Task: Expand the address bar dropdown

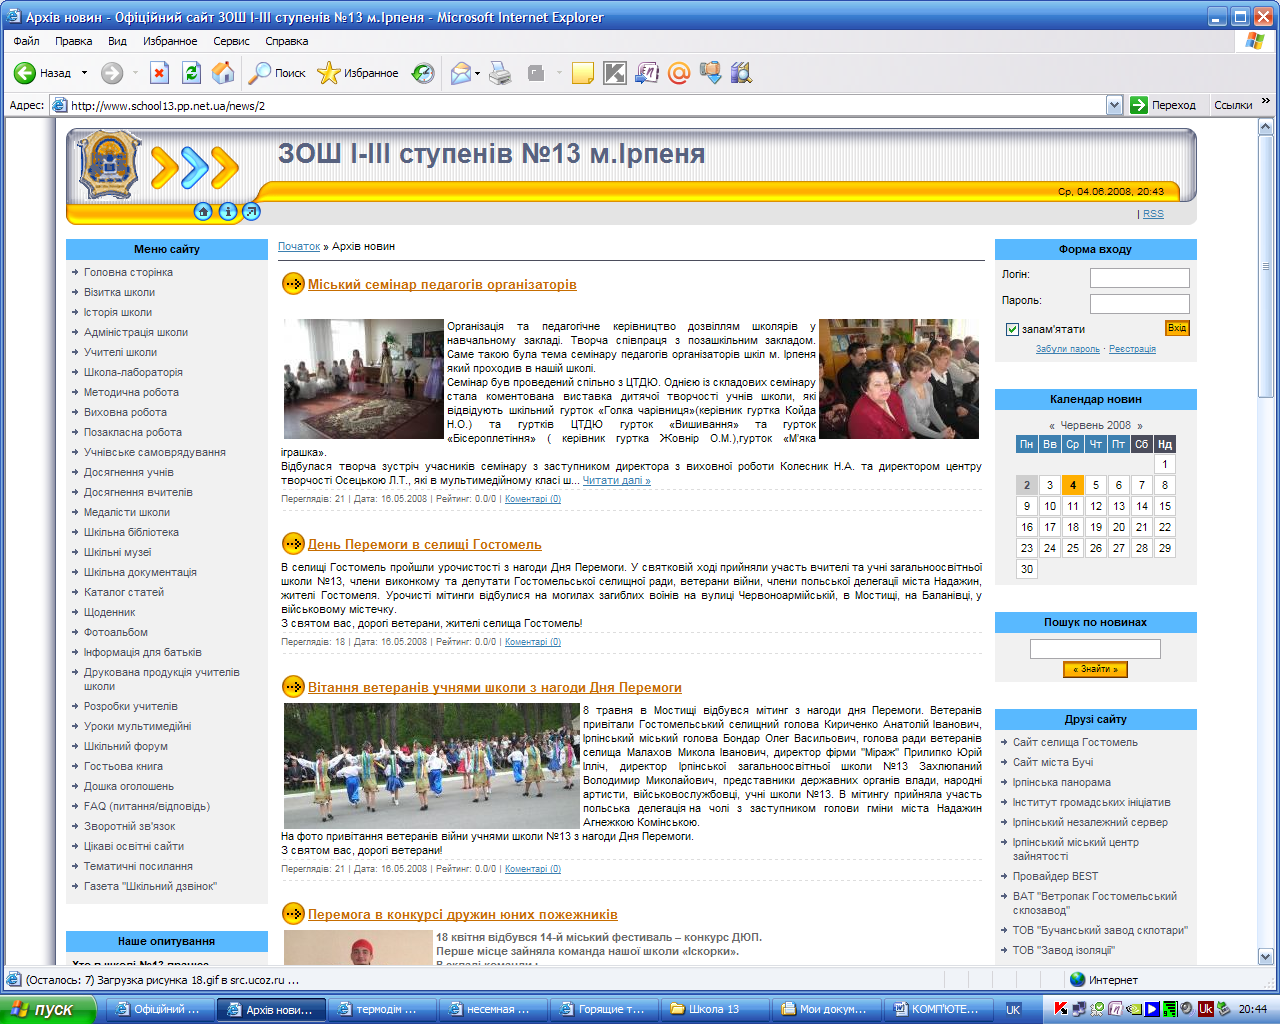Action: point(1115,105)
